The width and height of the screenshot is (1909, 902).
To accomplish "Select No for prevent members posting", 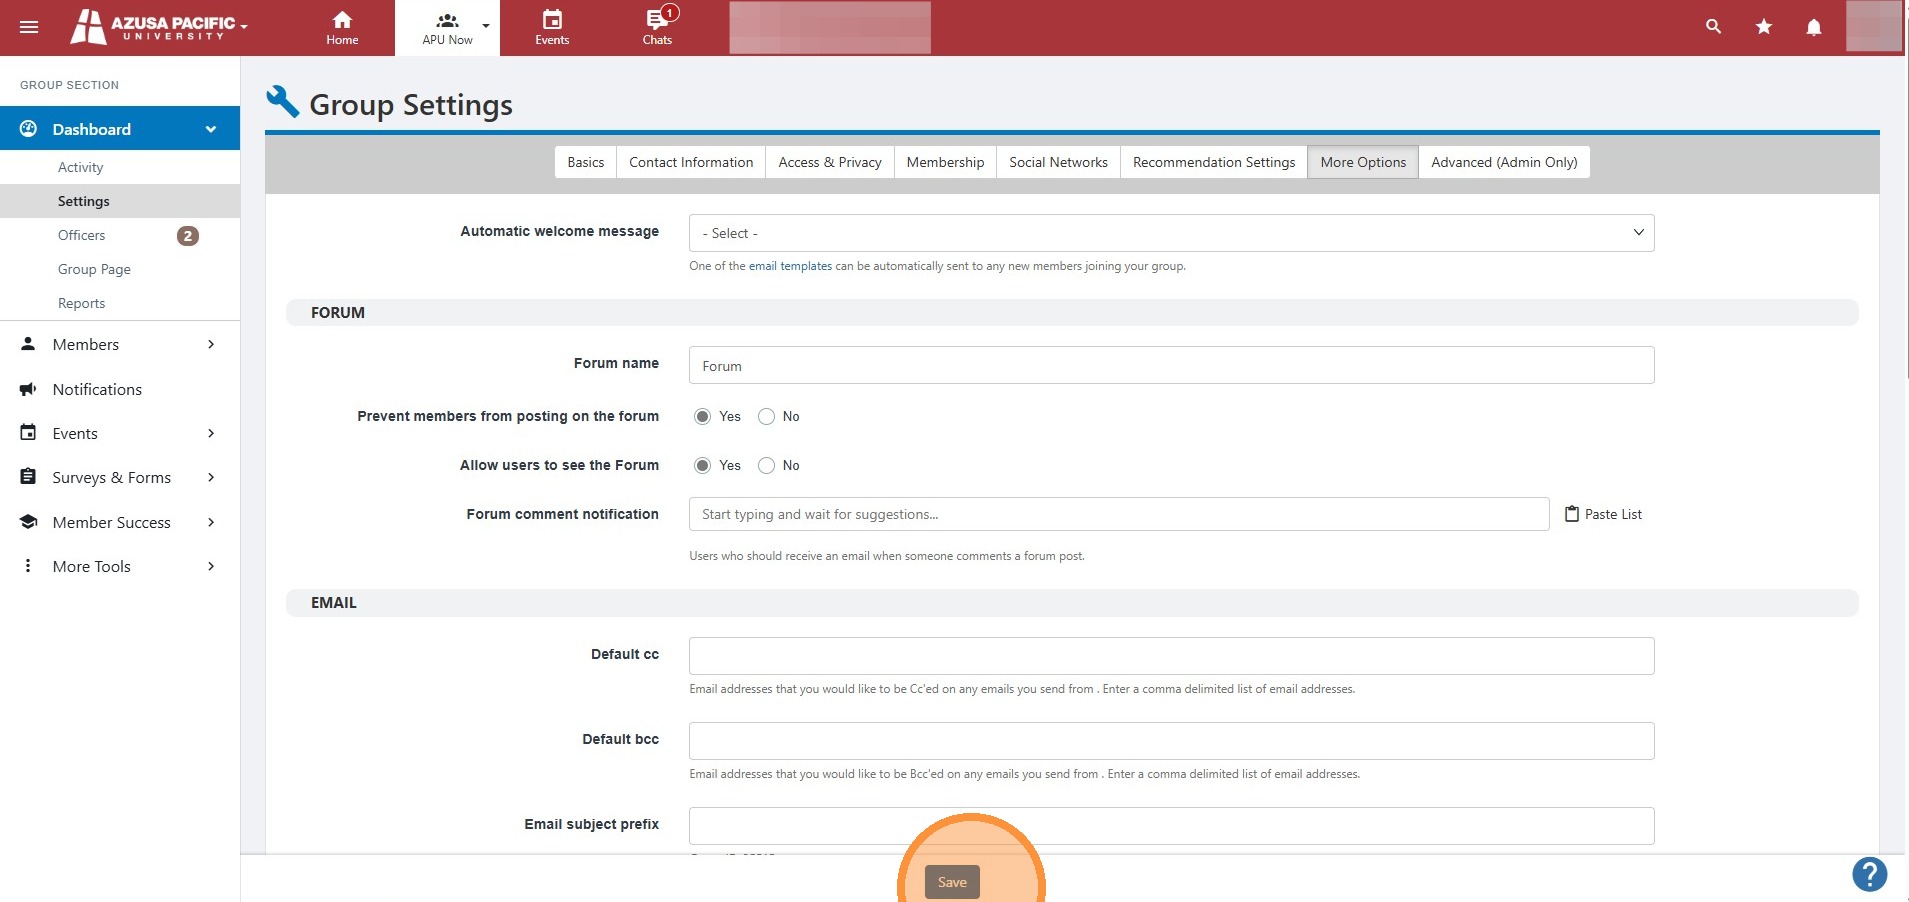I will pyautogui.click(x=766, y=416).
